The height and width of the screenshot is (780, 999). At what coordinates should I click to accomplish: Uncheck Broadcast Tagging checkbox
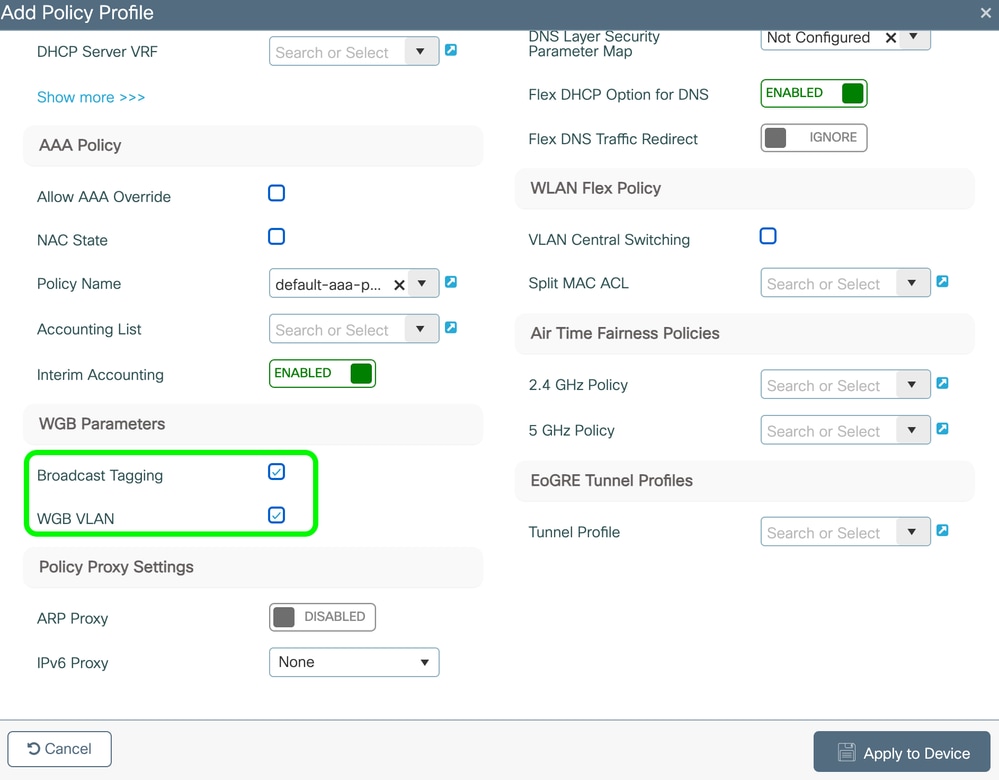pyautogui.click(x=277, y=472)
